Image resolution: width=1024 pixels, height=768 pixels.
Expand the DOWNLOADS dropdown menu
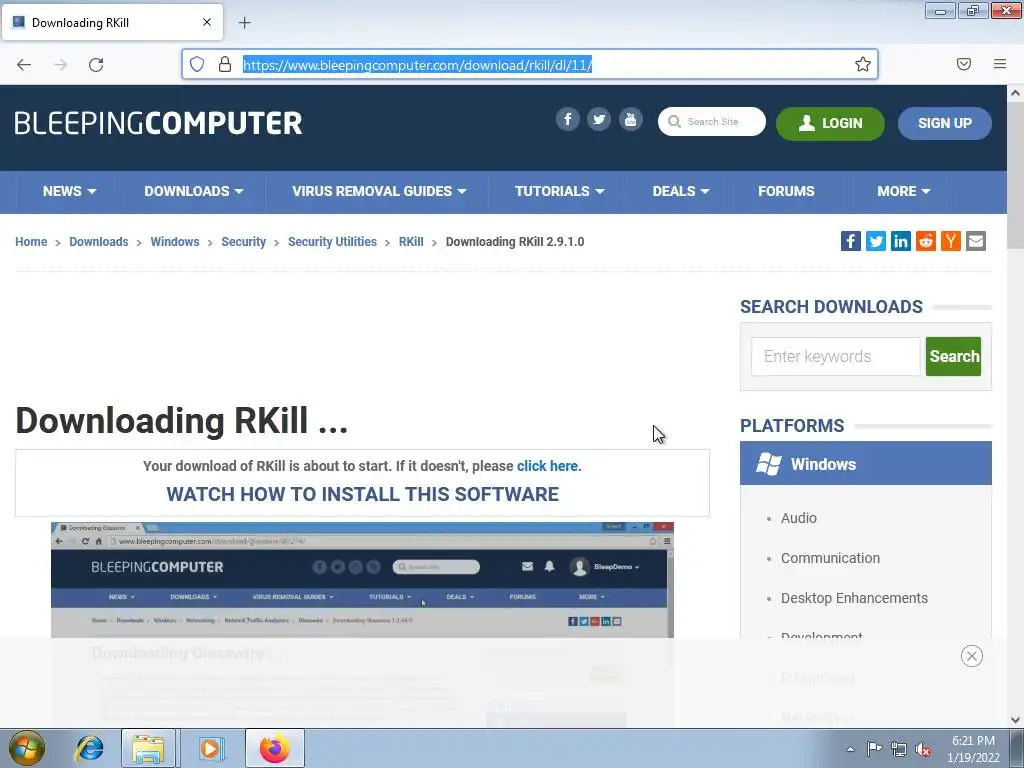pyautogui.click(x=193, y=191)
